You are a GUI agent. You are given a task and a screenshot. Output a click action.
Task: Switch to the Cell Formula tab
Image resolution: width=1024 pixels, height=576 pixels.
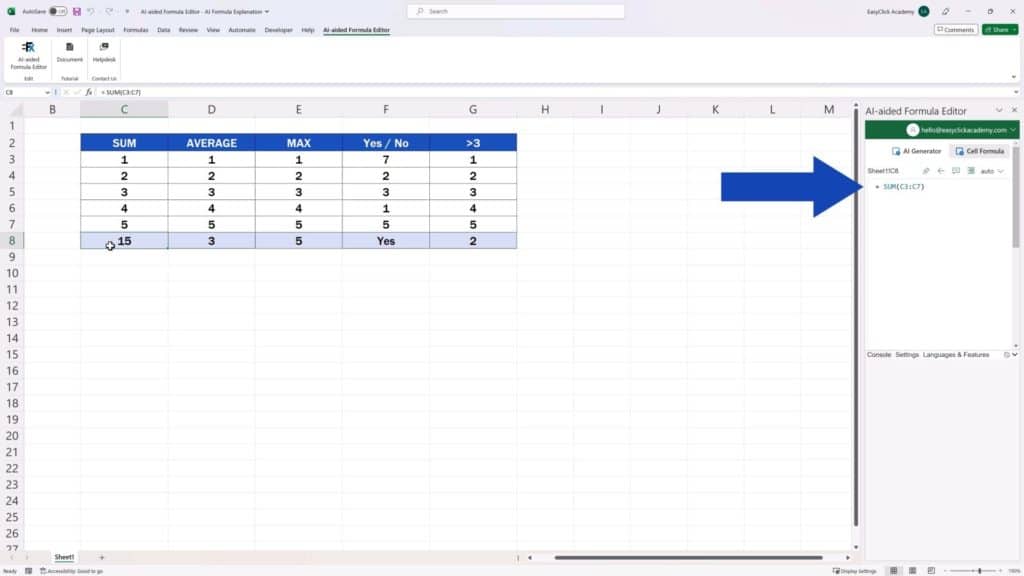[979, 151]
